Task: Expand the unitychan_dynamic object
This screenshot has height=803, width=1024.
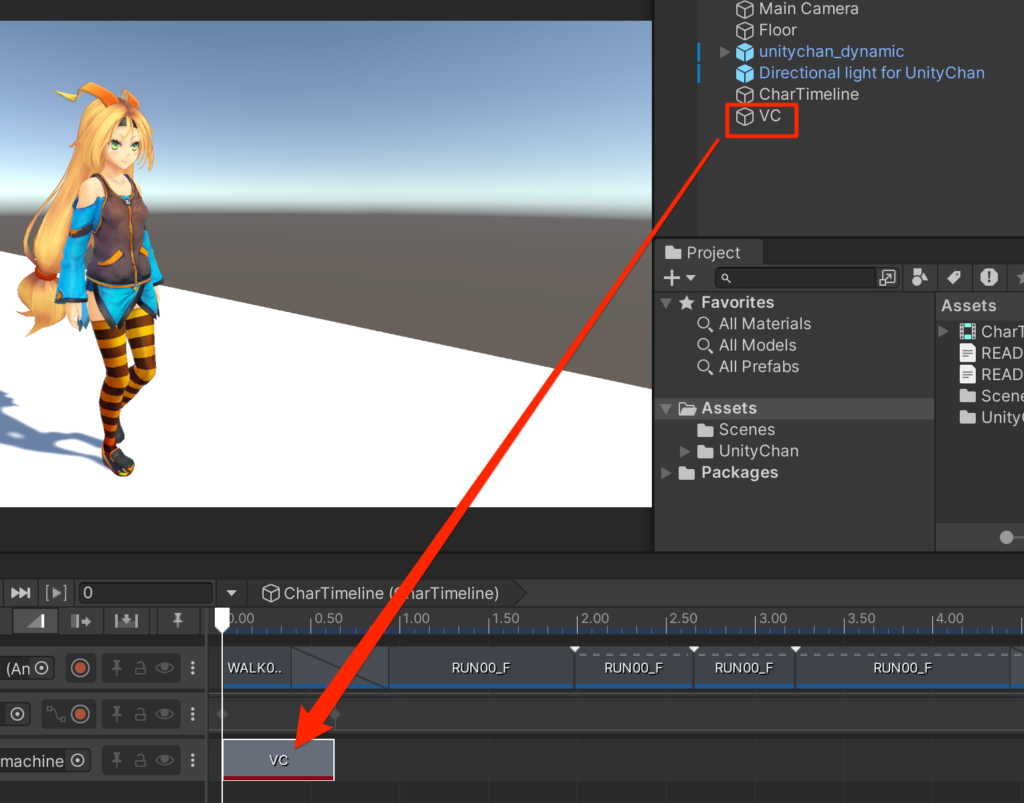Action: pos(724,52)
